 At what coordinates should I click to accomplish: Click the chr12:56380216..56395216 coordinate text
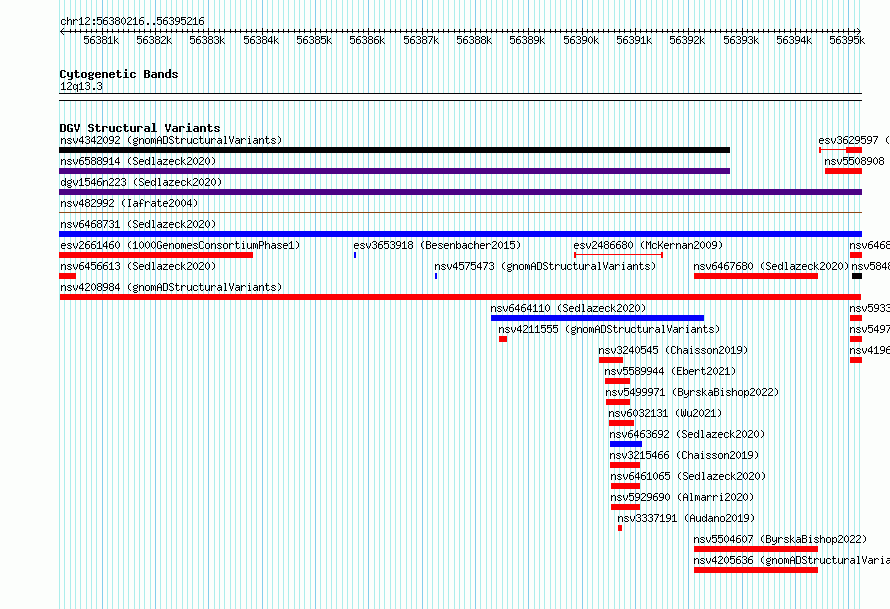[132, 22]
